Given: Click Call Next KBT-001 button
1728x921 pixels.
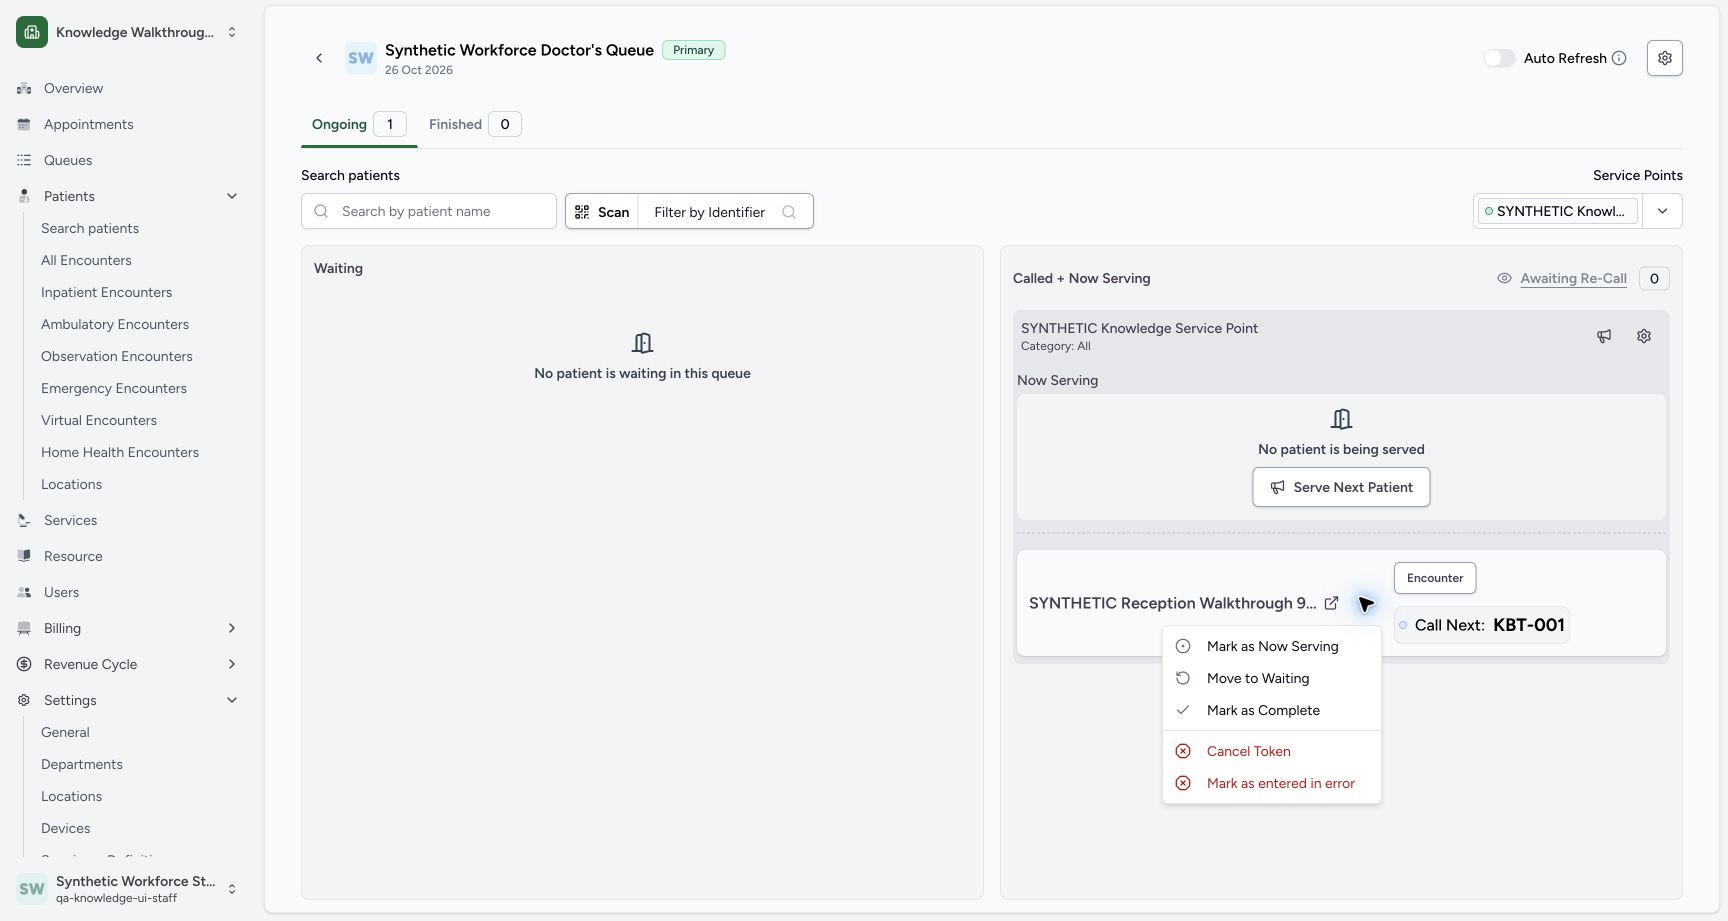Looking at the screenshot, I should [1482, 625].
